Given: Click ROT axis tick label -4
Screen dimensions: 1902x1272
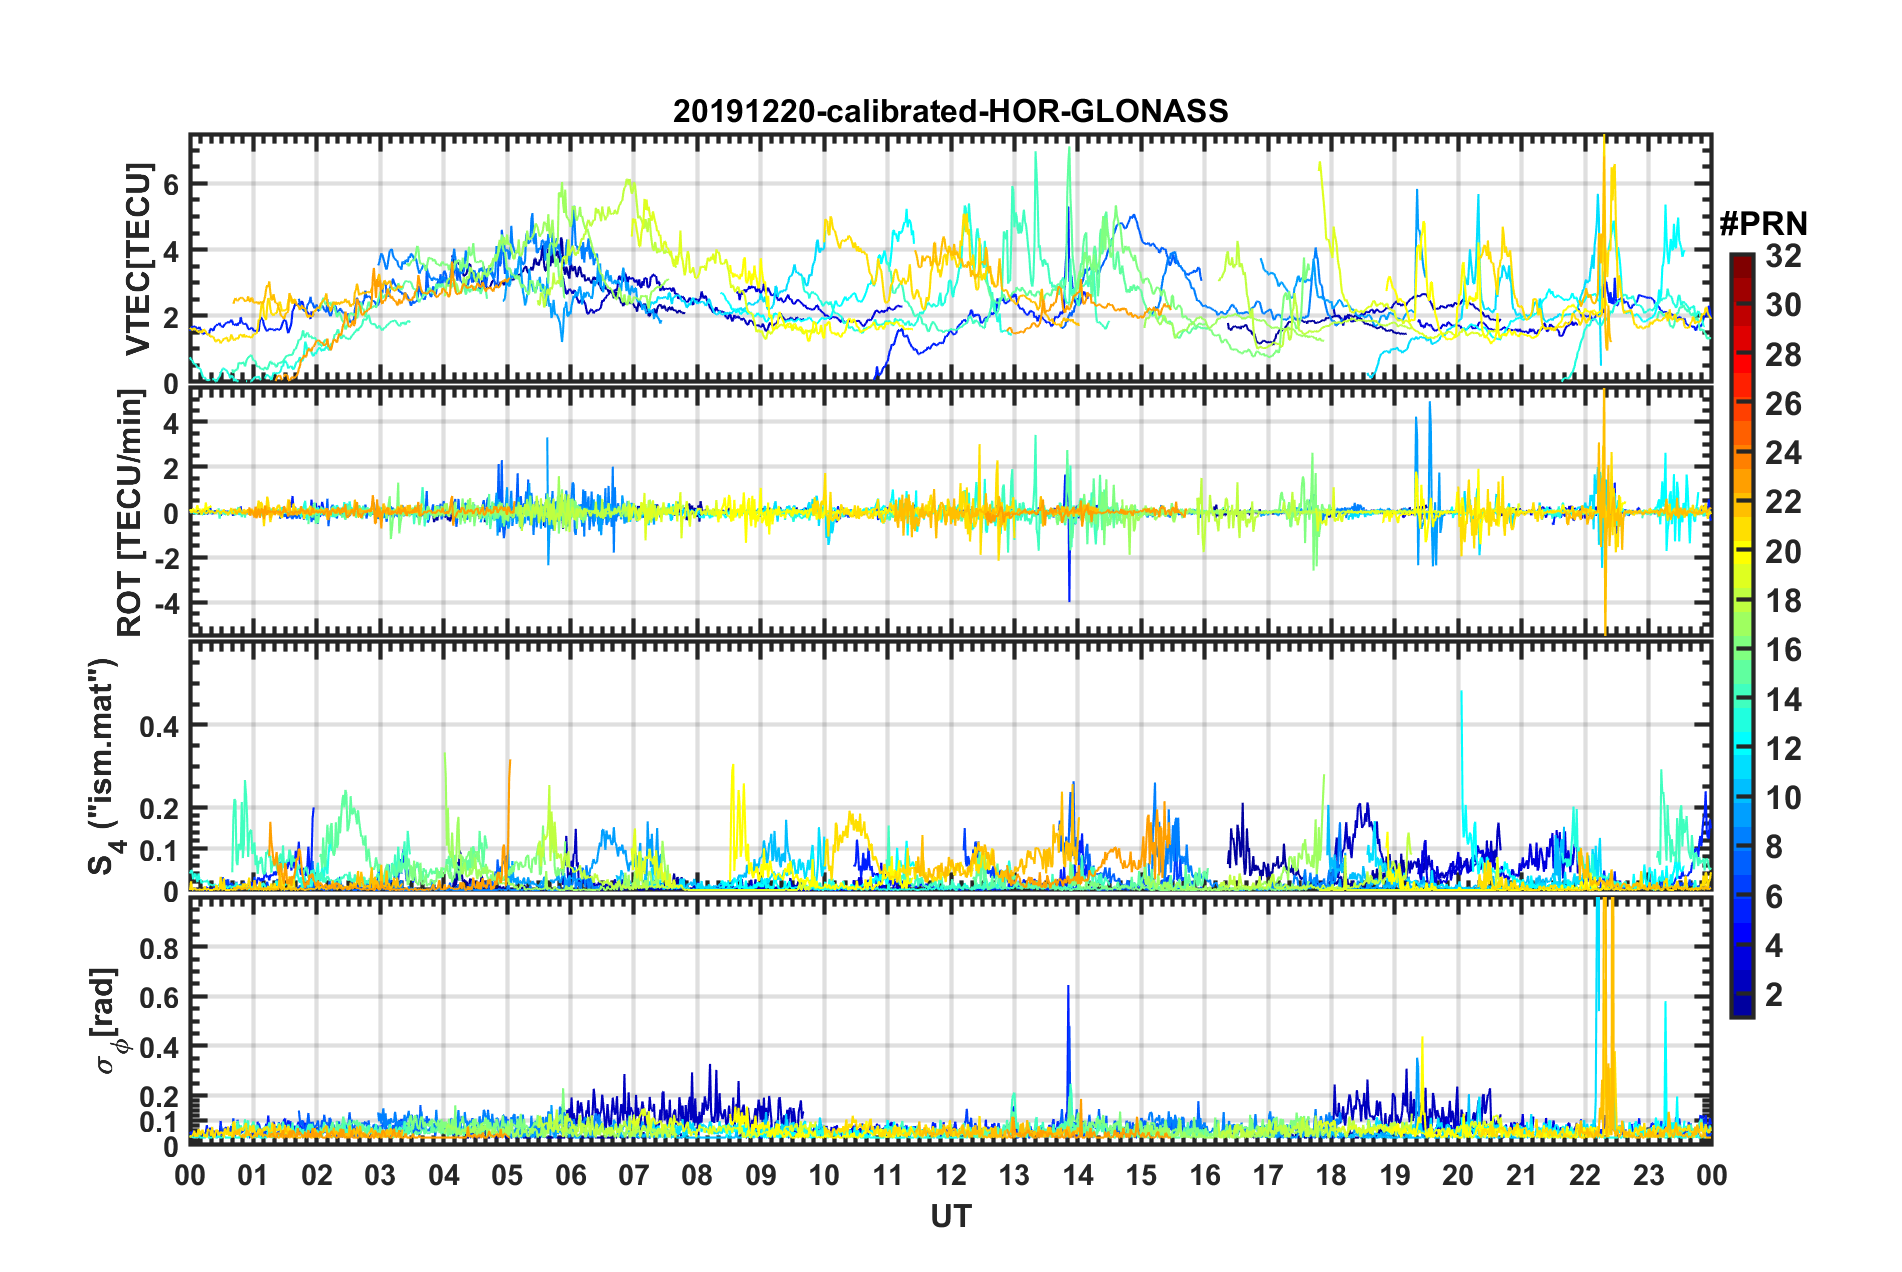Looking at the screenshot, I should (166, 603).
